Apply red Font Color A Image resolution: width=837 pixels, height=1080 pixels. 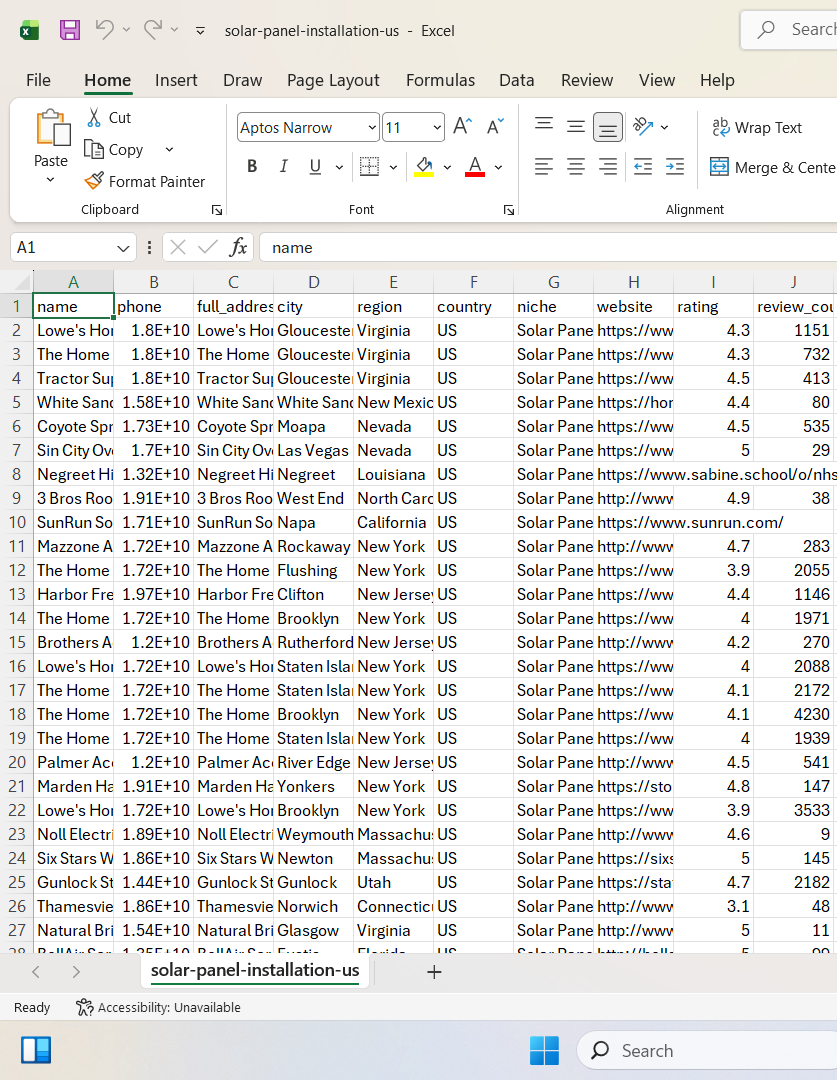(475, 167)
